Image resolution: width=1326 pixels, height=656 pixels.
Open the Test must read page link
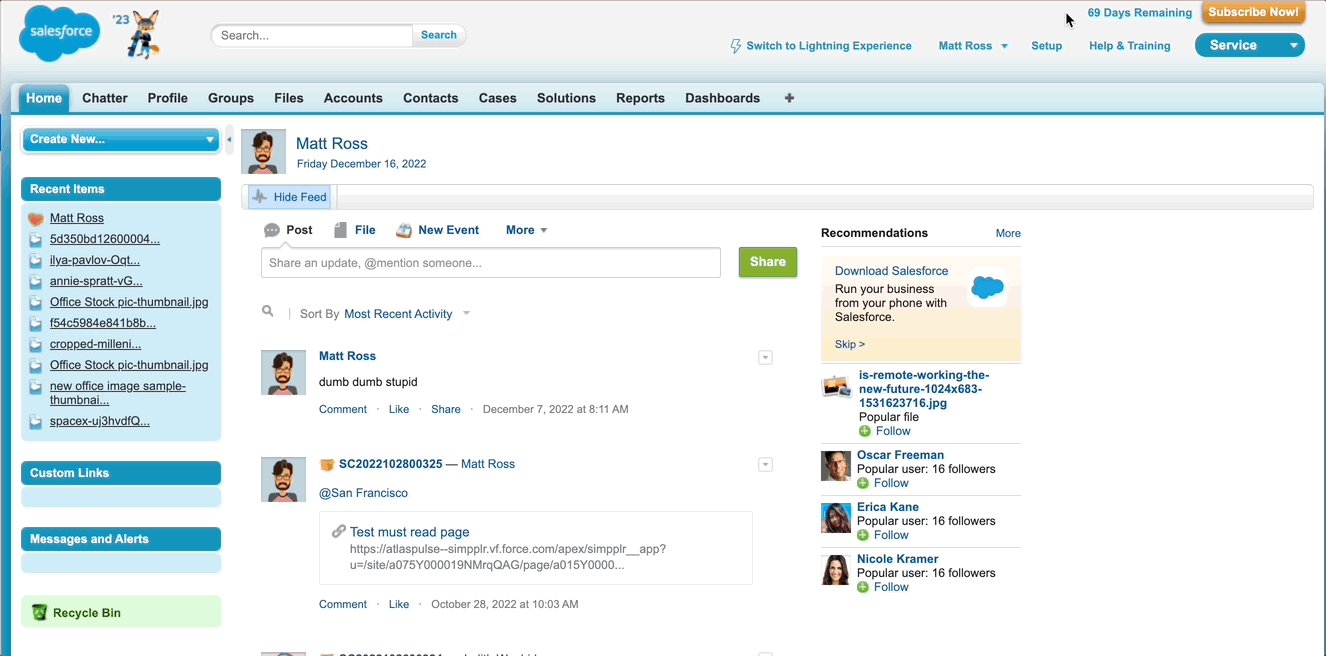pyautogui.click(x=409, y=532)
